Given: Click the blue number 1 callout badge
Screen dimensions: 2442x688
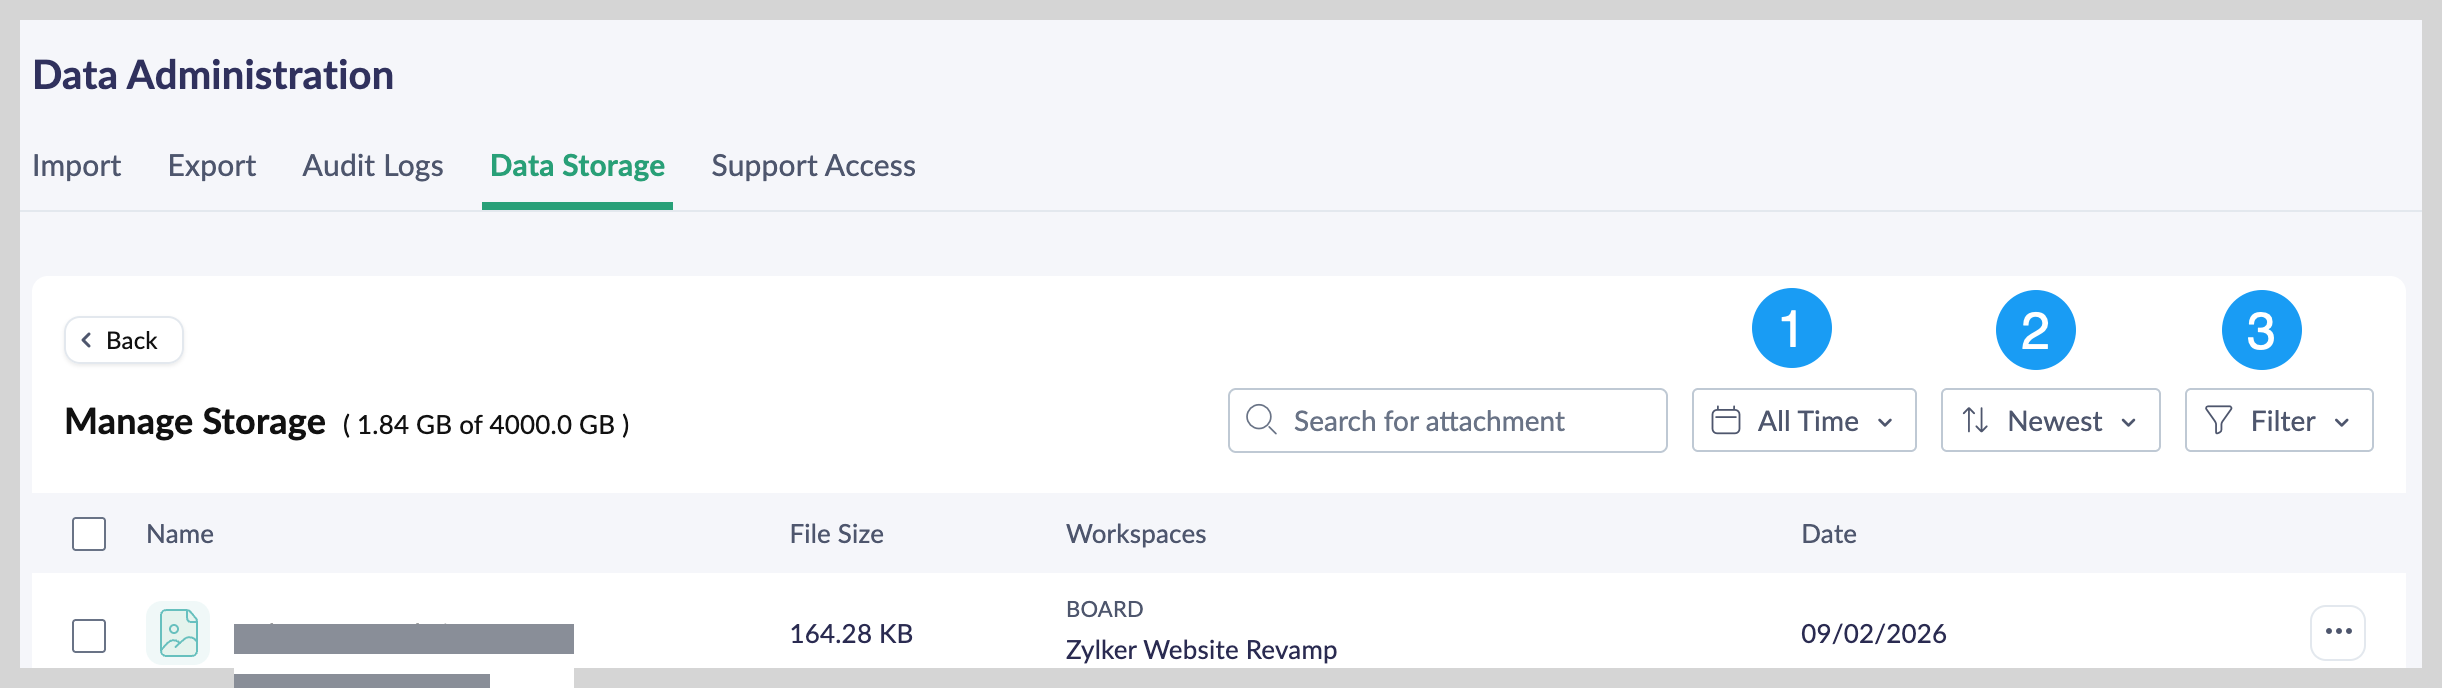Looking at the screenshot, I should 1791,329.
